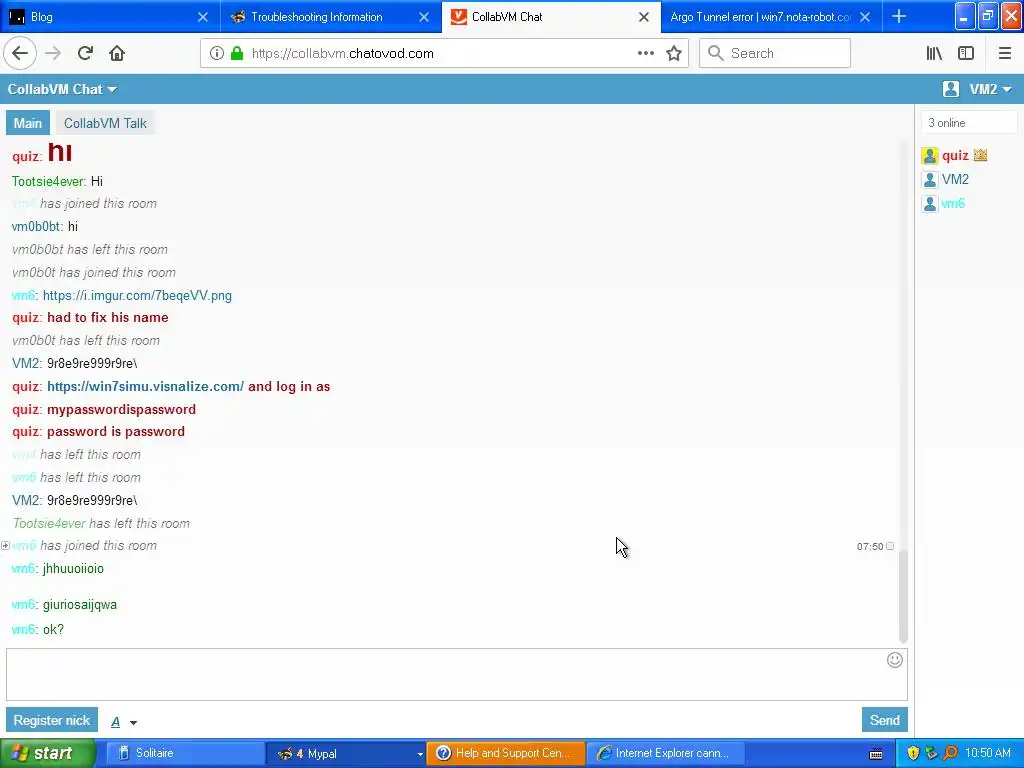Click the VM2 profile avatar icon in header
Screen dimensions: 1024x768
(x=951, y=89)
